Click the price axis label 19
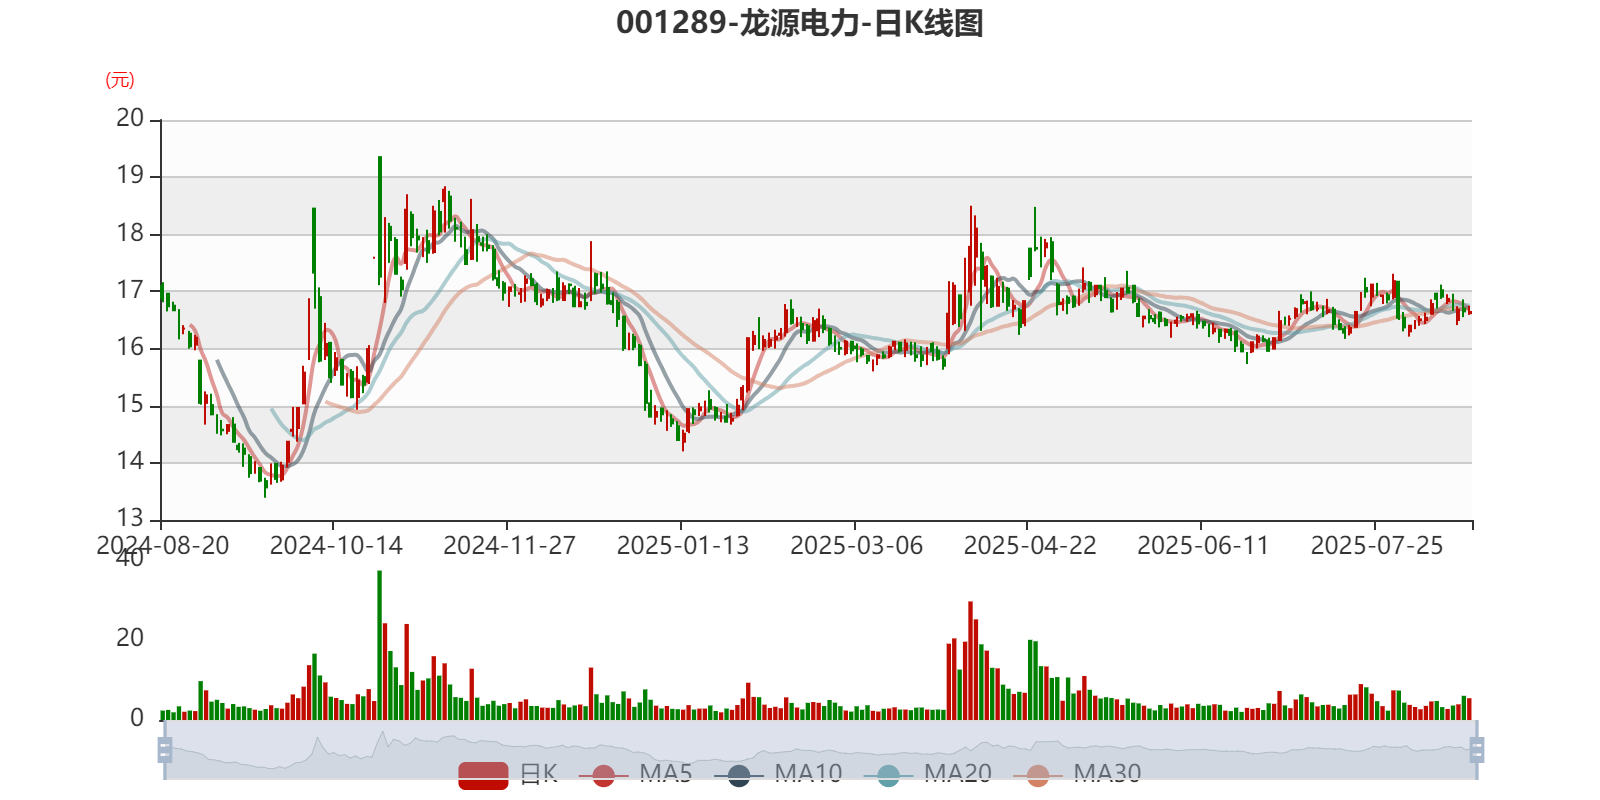The height and width of the screenshot is (800, 1600). 130,175
